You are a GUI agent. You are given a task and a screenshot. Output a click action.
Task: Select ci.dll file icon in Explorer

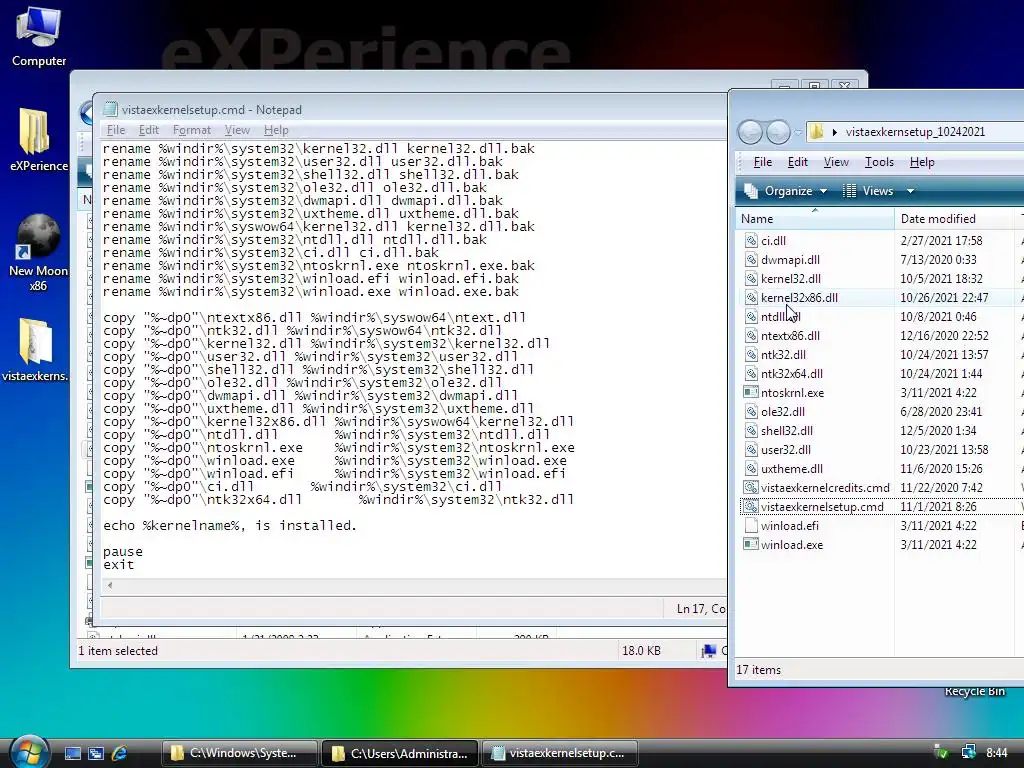[751, 240]
